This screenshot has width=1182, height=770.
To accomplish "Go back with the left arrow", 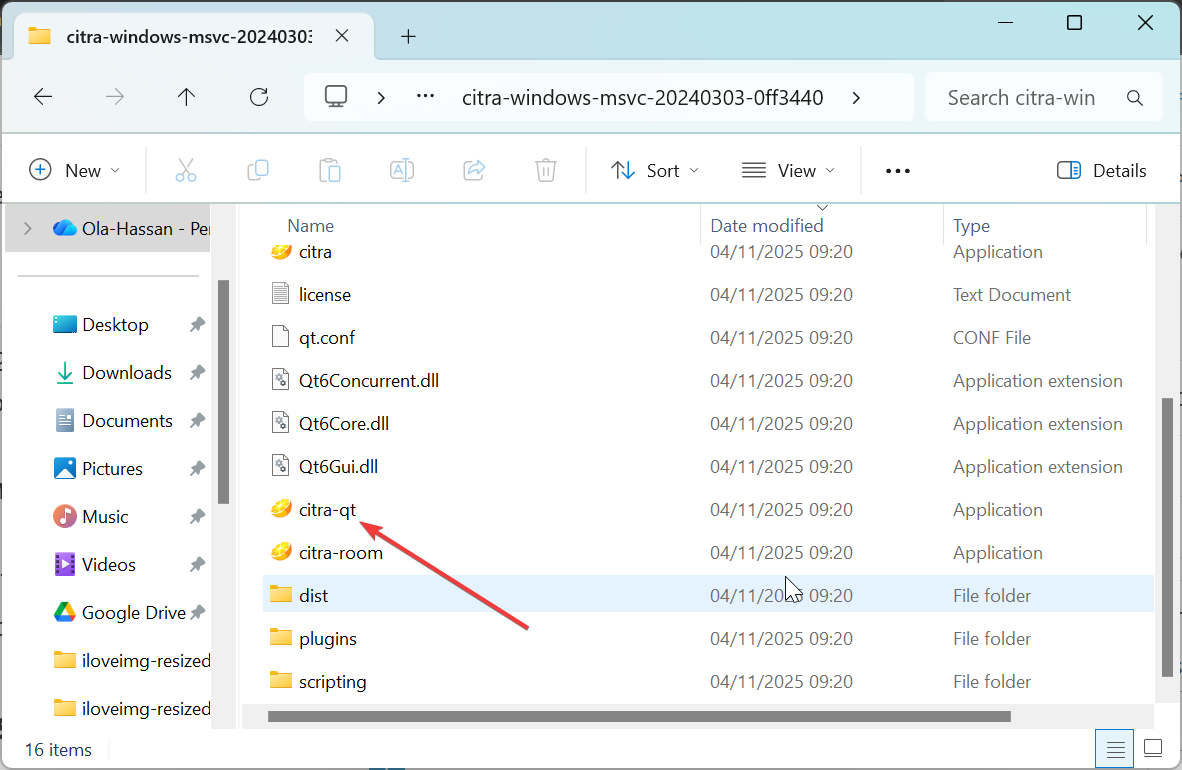I will pos(43,97).
